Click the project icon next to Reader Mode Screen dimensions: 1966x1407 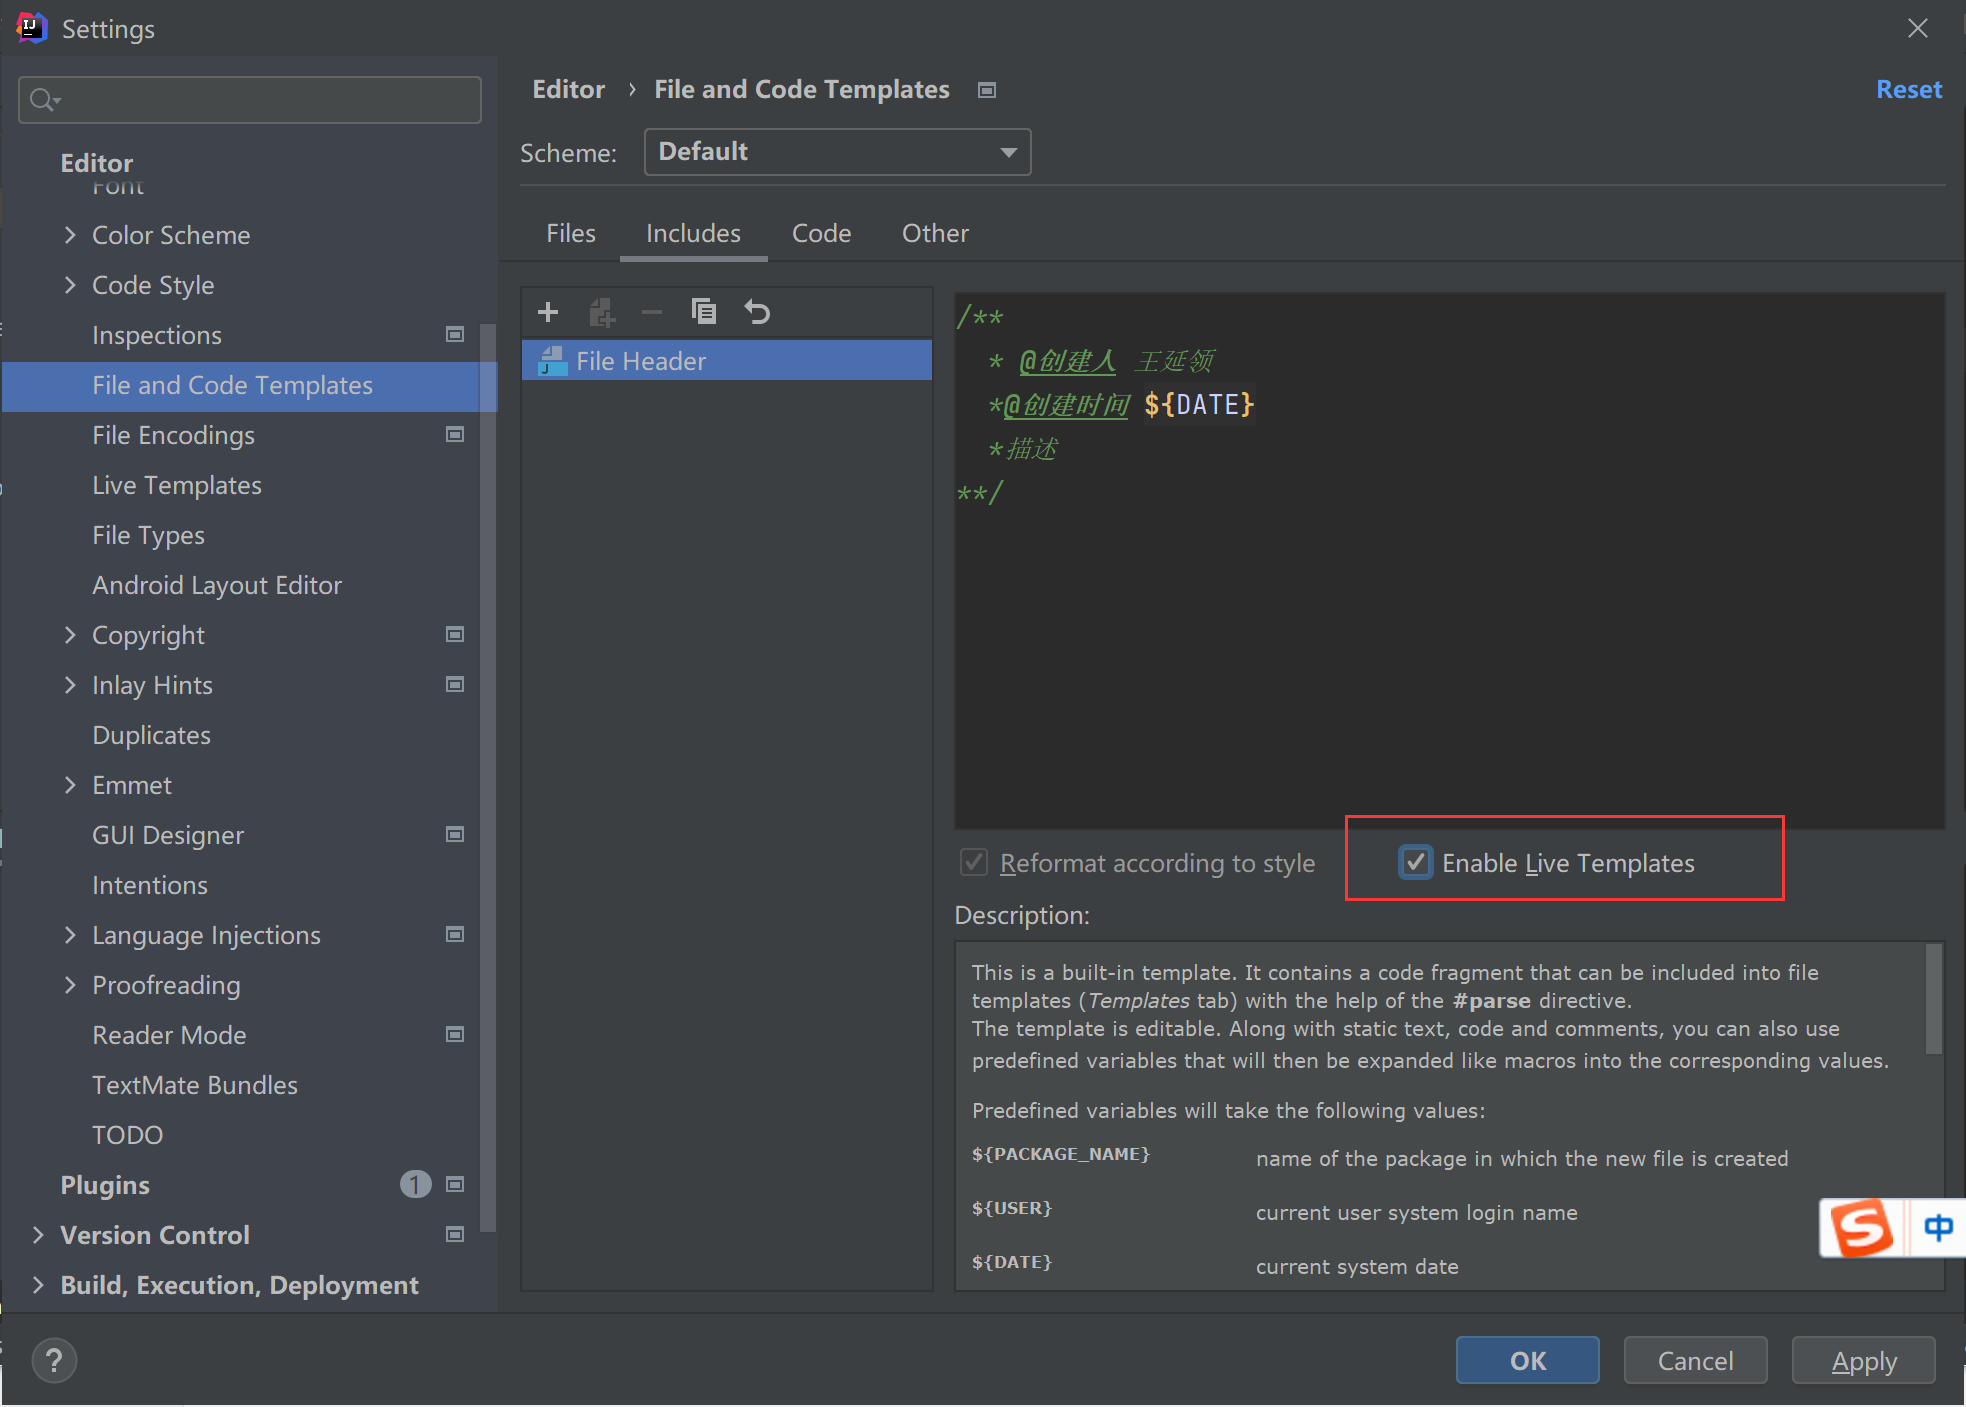[455, 1035]
